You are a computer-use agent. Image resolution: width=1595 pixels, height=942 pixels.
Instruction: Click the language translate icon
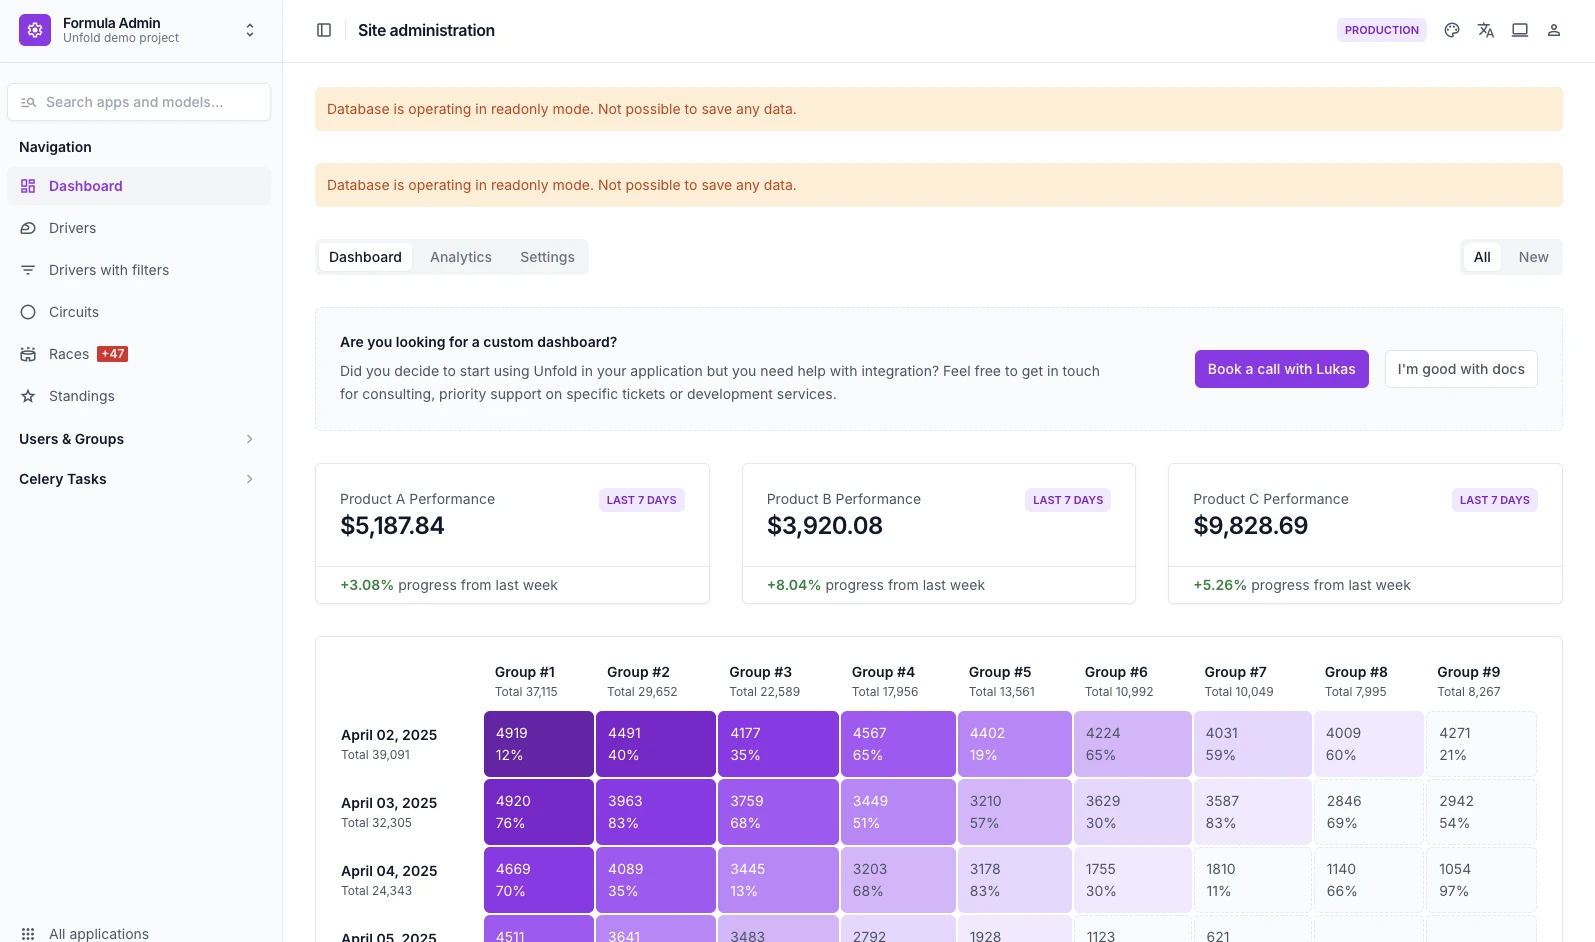pyautogui.click(x=1486, y=30)
